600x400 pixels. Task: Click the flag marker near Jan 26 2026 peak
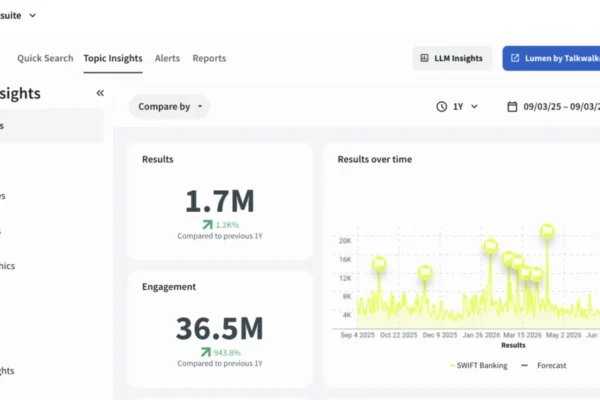pyautogui.click(x=490, y=246)
